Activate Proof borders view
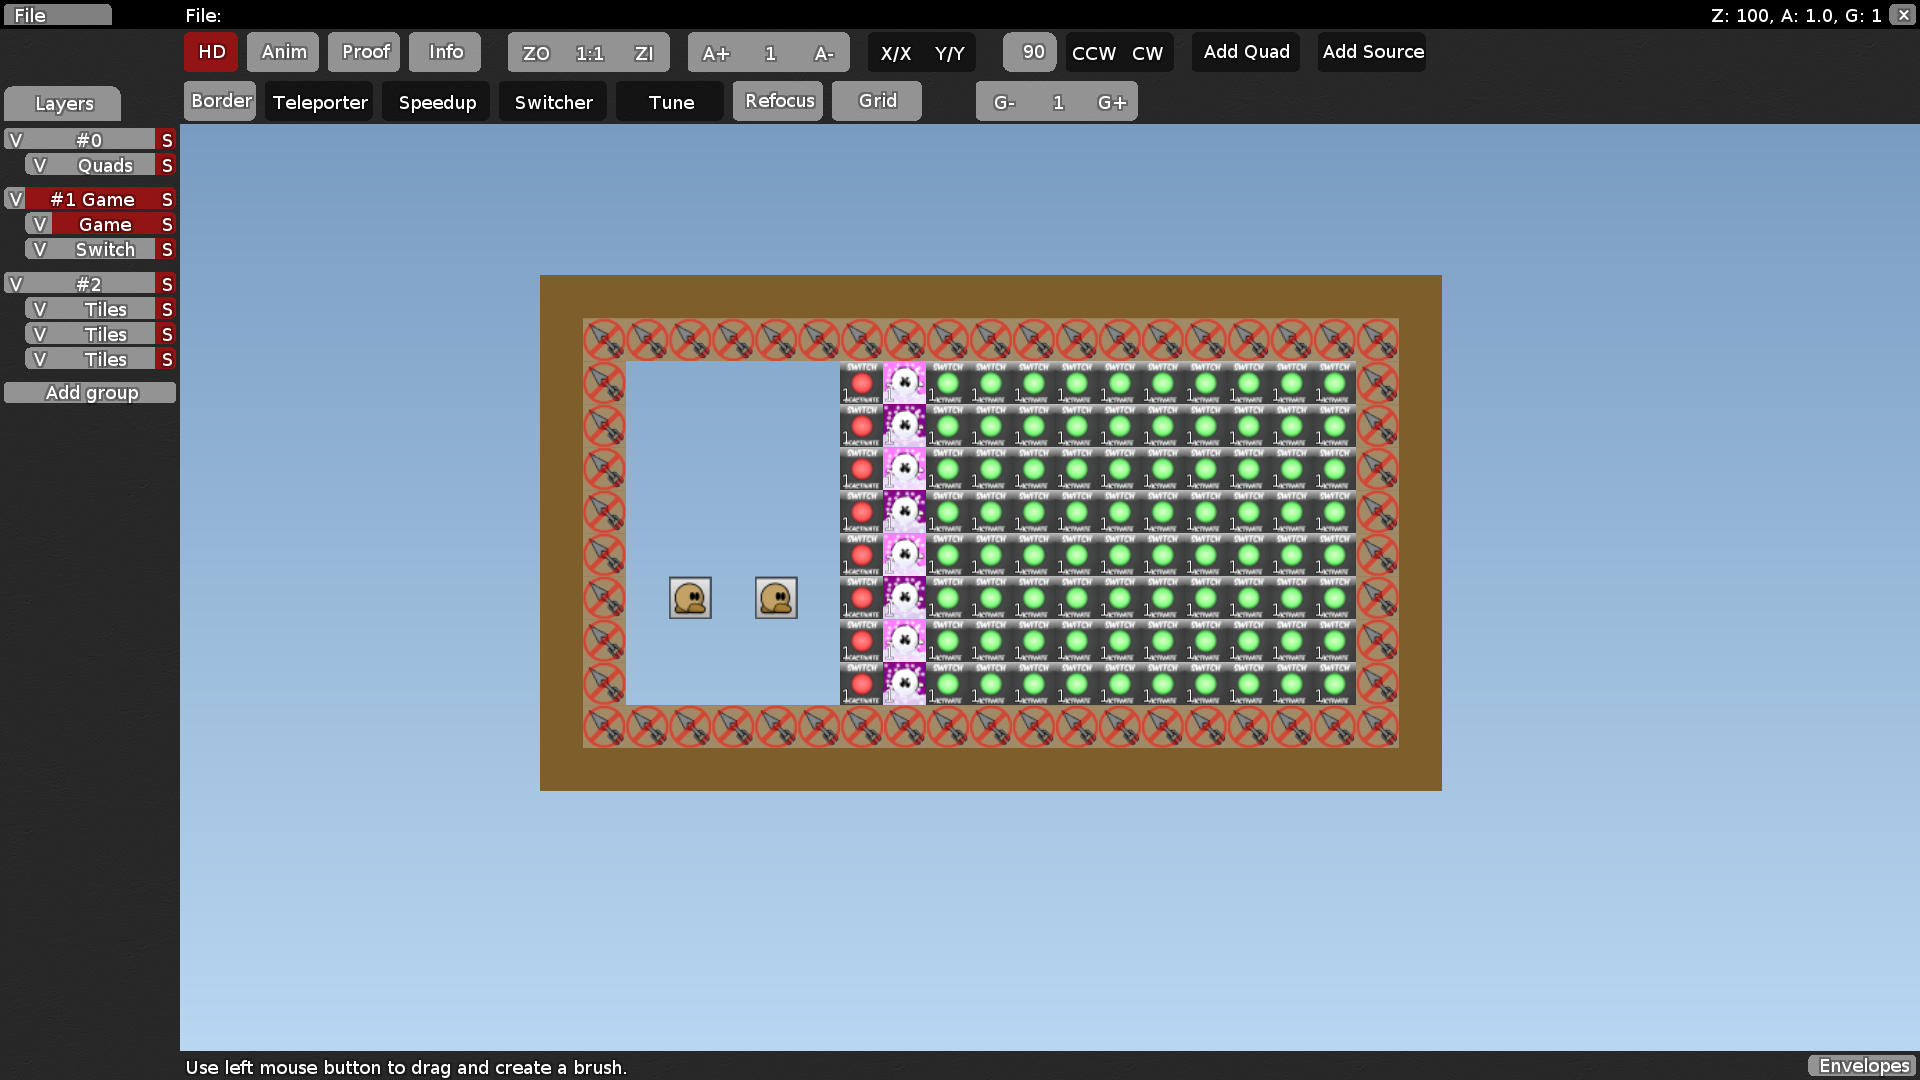The image size is (1920, 1080). tap(363, 52)
